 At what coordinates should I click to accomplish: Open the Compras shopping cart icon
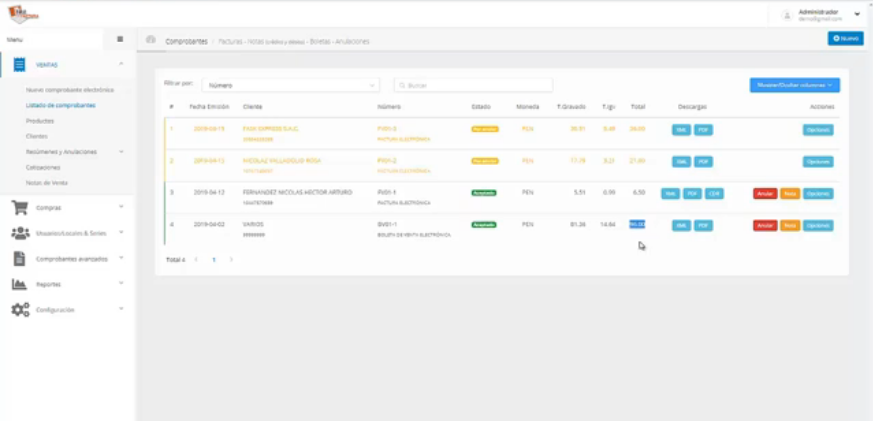19,208
